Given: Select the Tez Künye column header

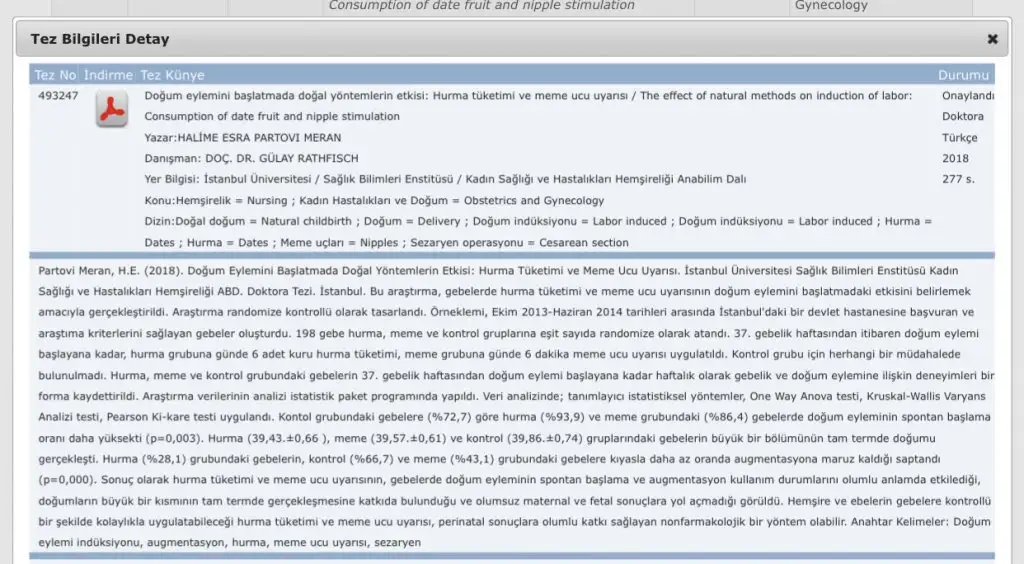Looking at the screenshot, I should [x=172, y=75].
